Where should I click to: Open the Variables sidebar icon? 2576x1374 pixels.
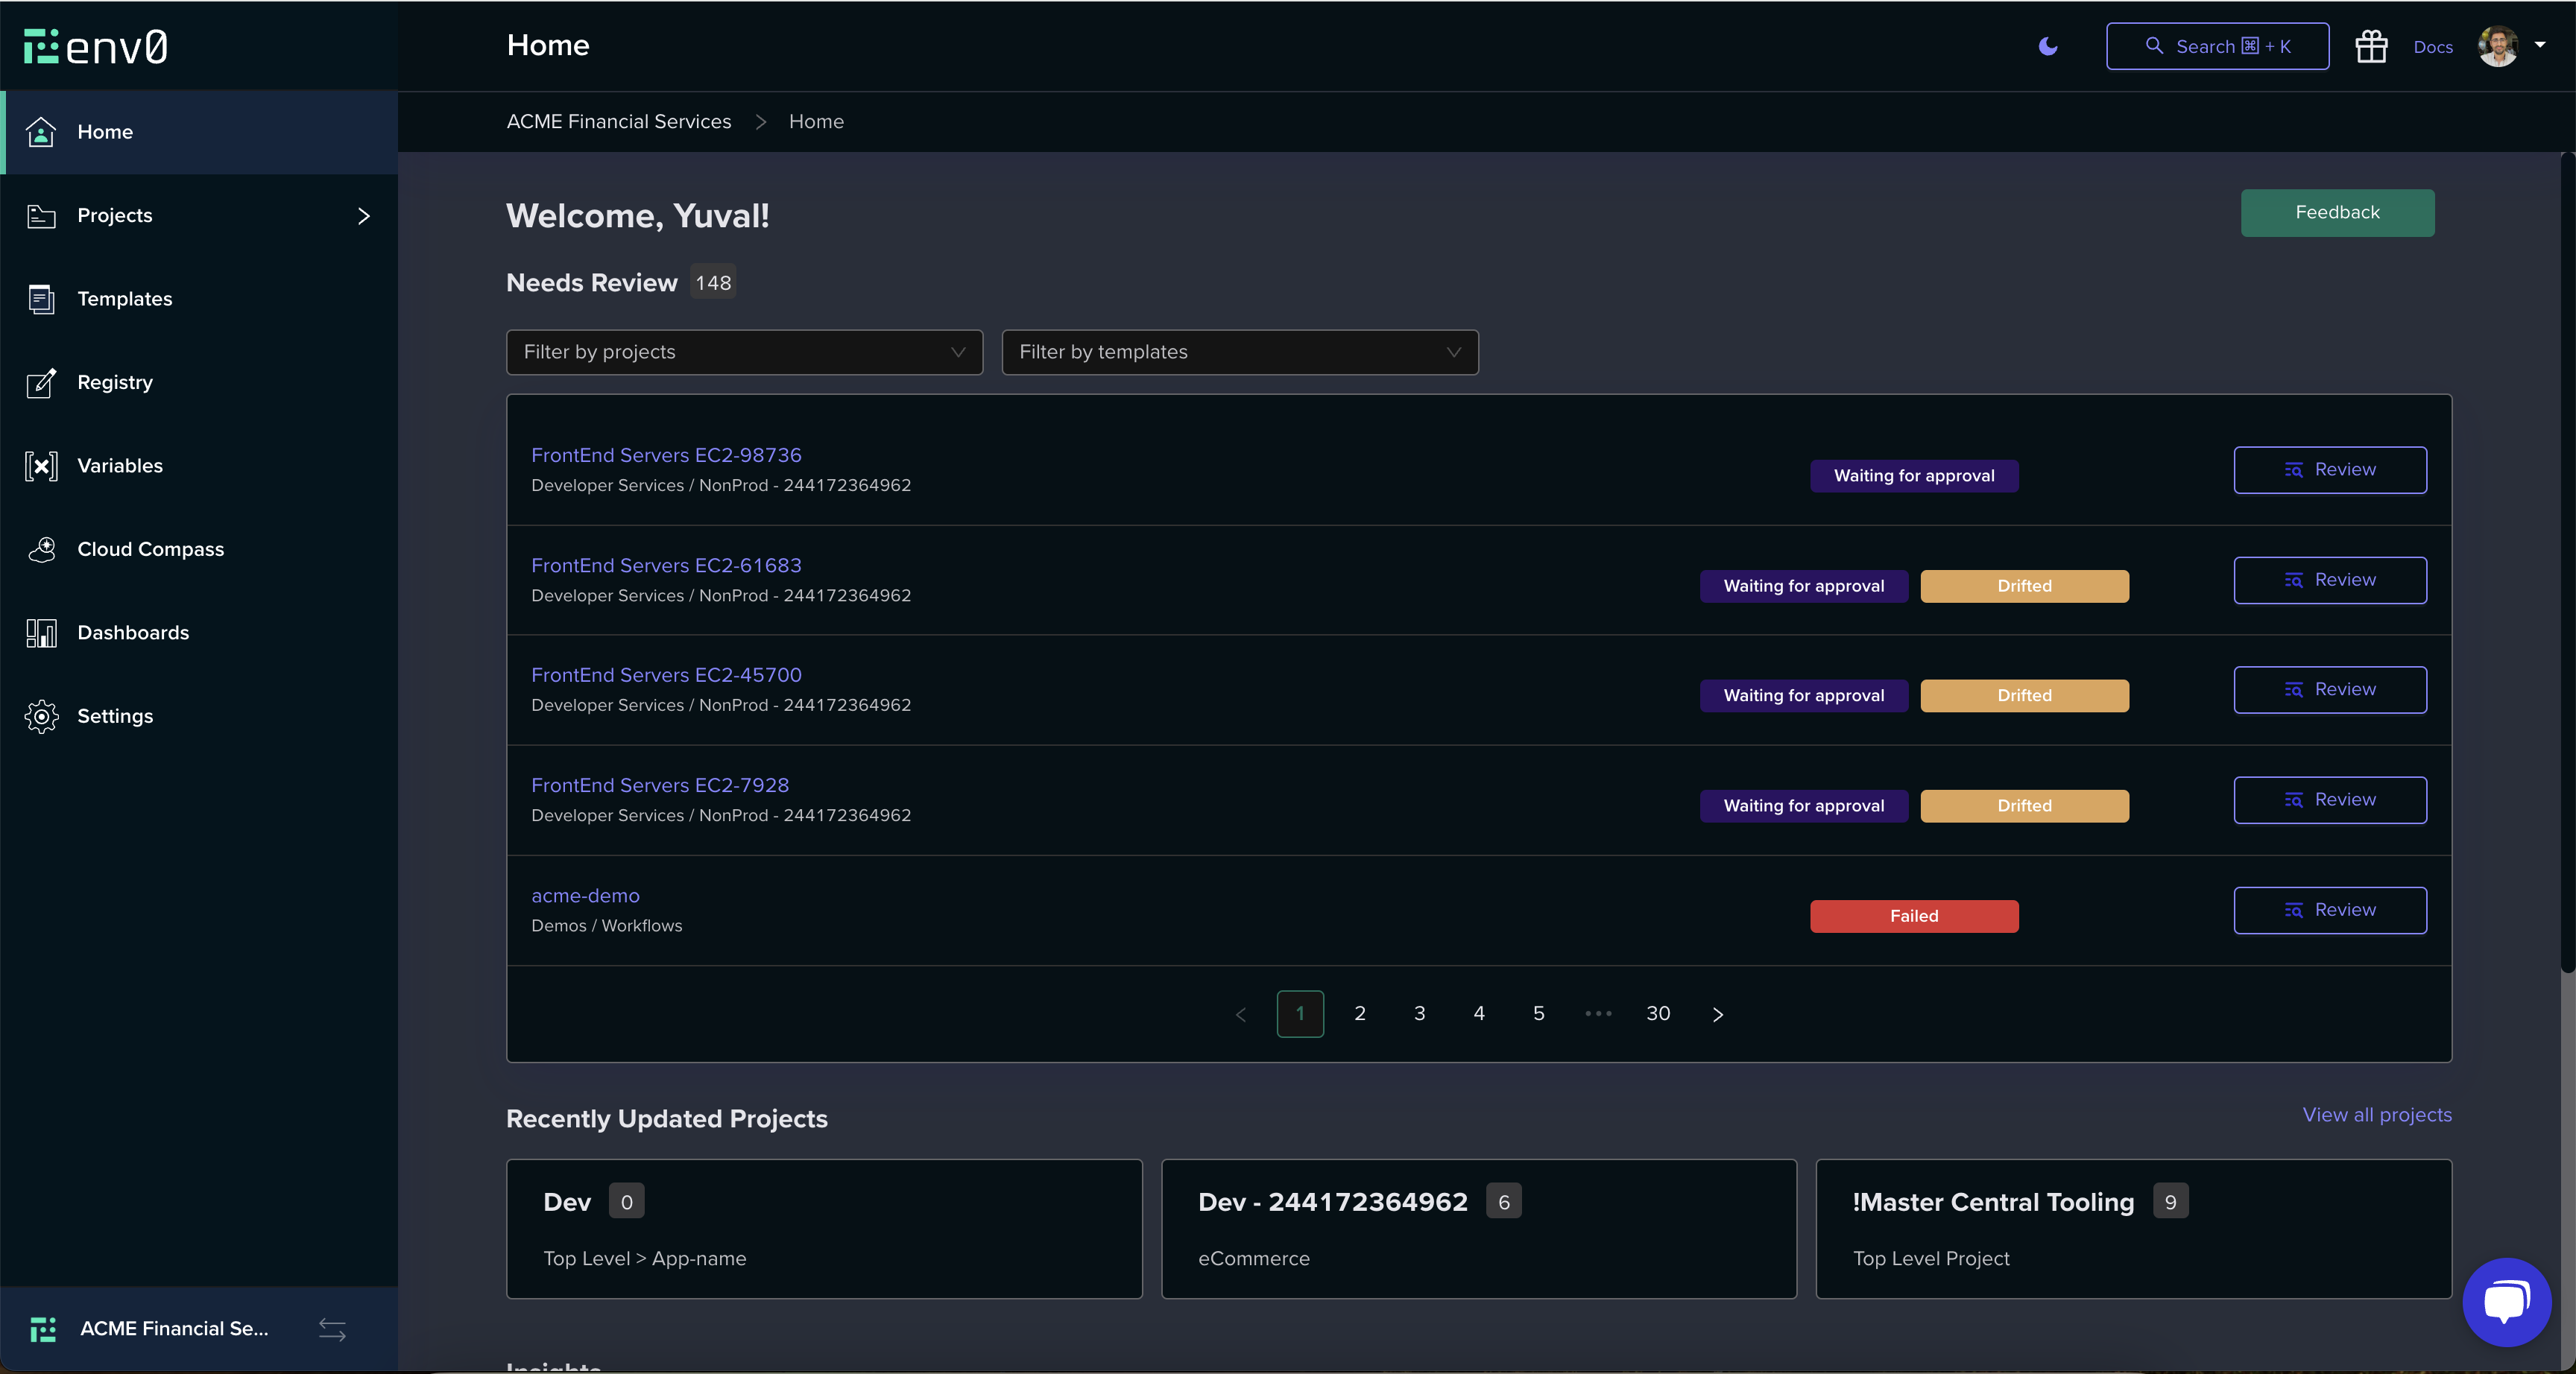click(41, 466)
